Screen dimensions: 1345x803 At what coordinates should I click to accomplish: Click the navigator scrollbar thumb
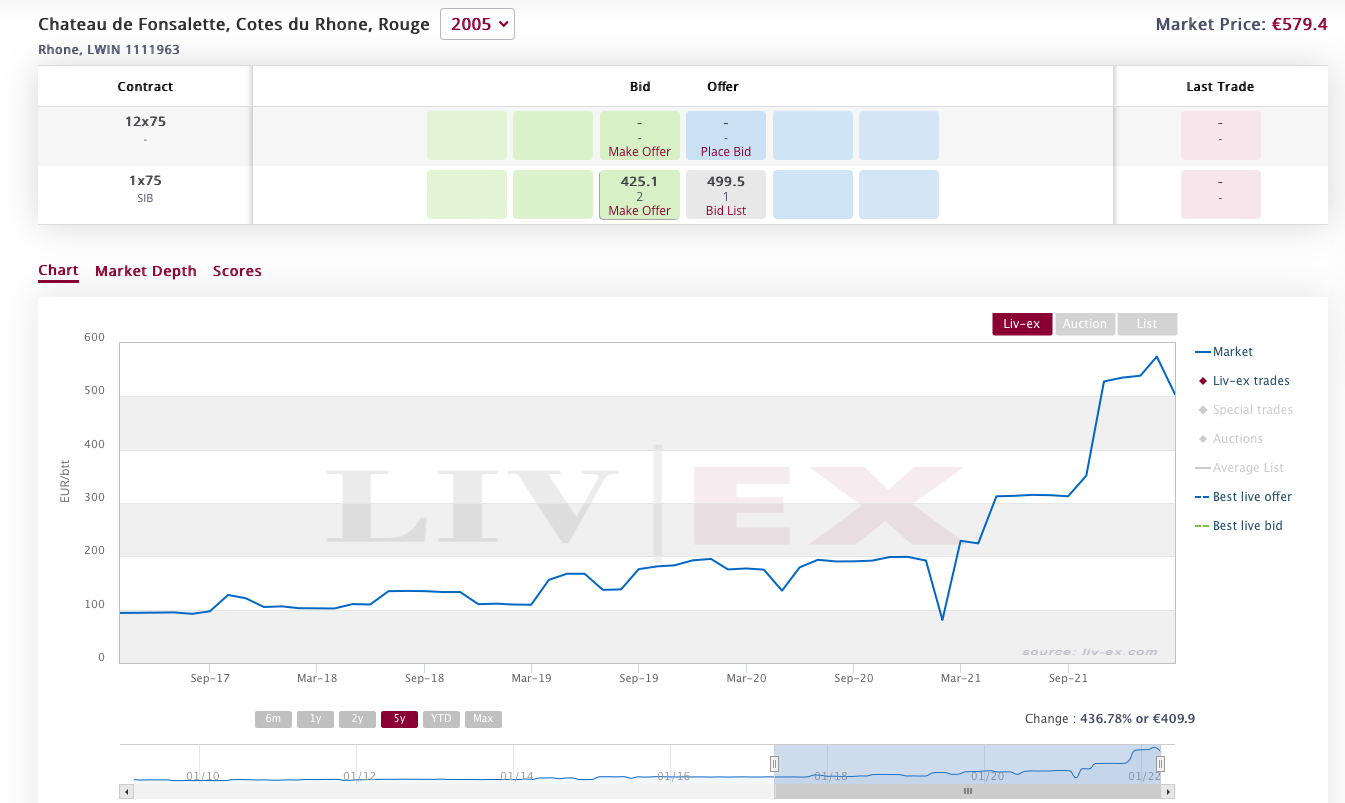coord(967,791)
